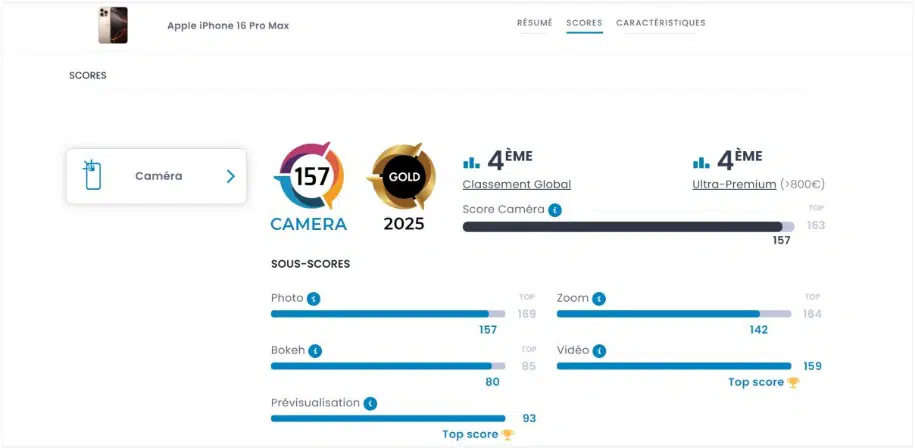915x448 pixels.
Task: Click the top score value 163
Action: pyautogui.click(x=816, y=226)
